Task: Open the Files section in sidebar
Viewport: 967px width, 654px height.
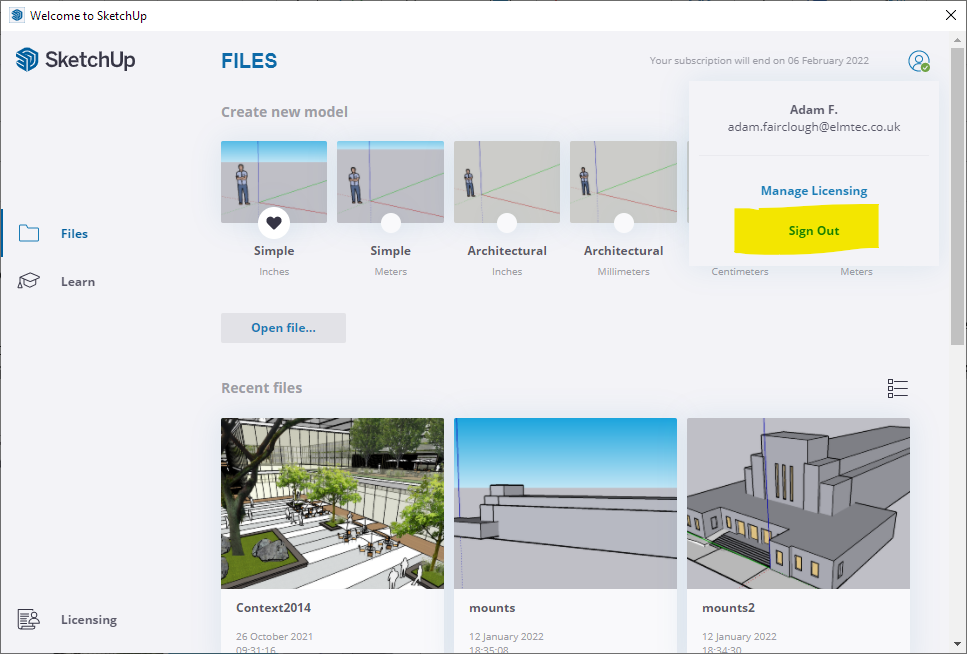Action: pos(74,233)
